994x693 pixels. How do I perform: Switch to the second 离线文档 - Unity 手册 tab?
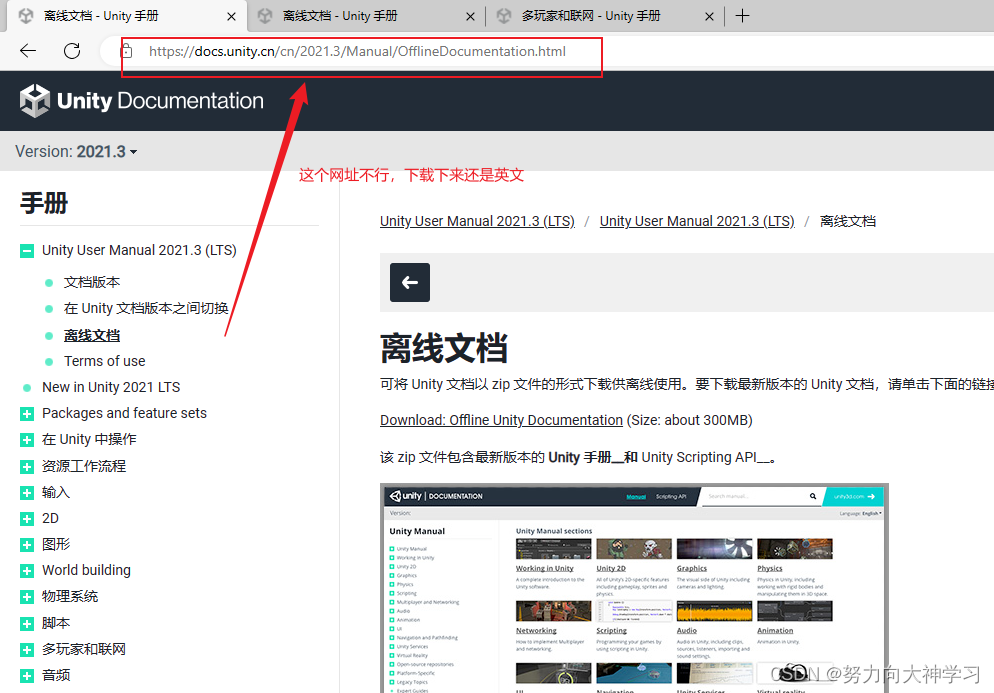coord(366,16)
